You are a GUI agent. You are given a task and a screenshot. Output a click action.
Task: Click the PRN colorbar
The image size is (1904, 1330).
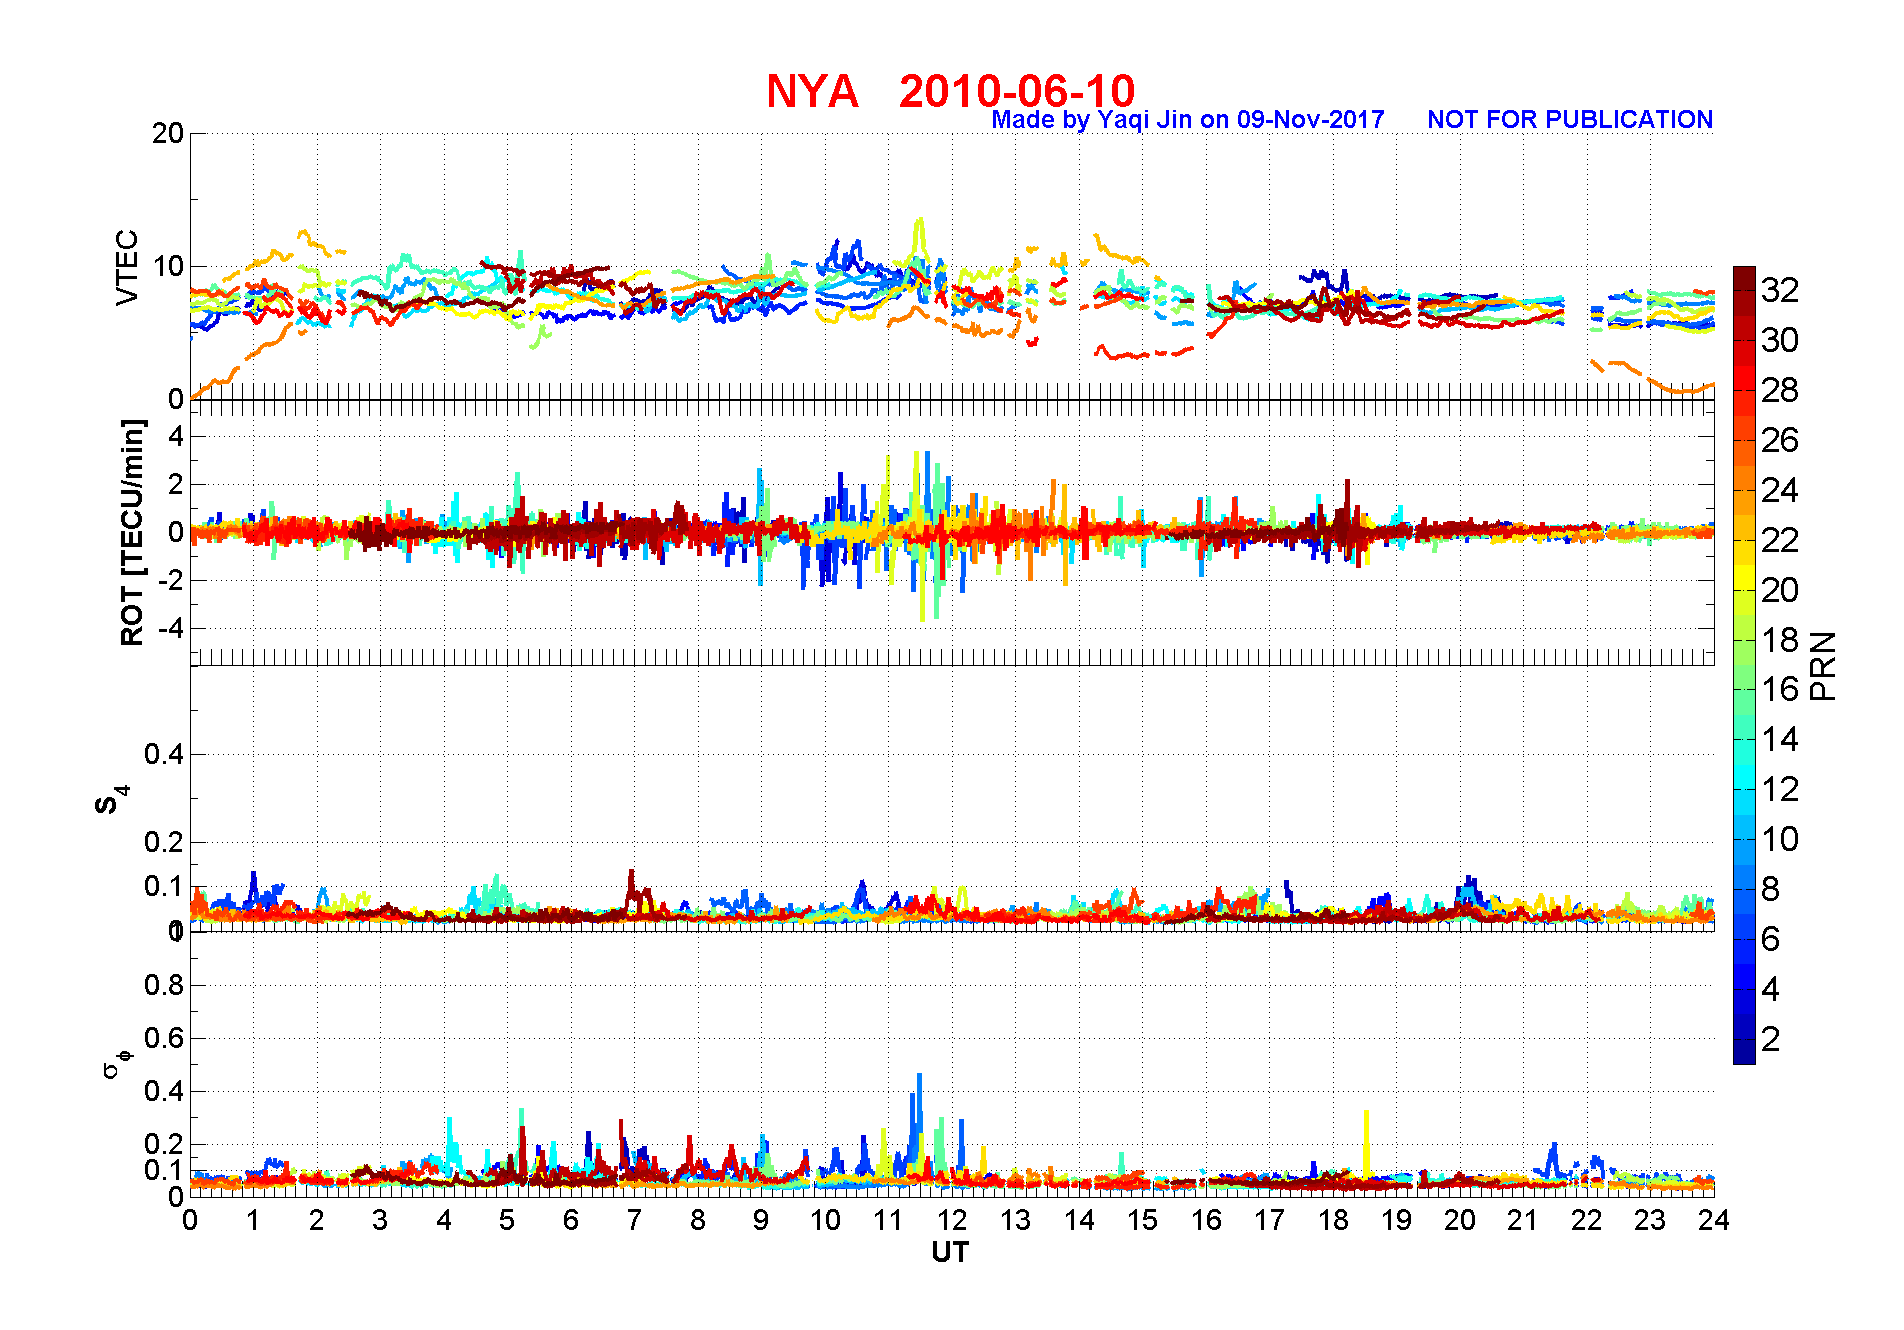pos(1744,665)
